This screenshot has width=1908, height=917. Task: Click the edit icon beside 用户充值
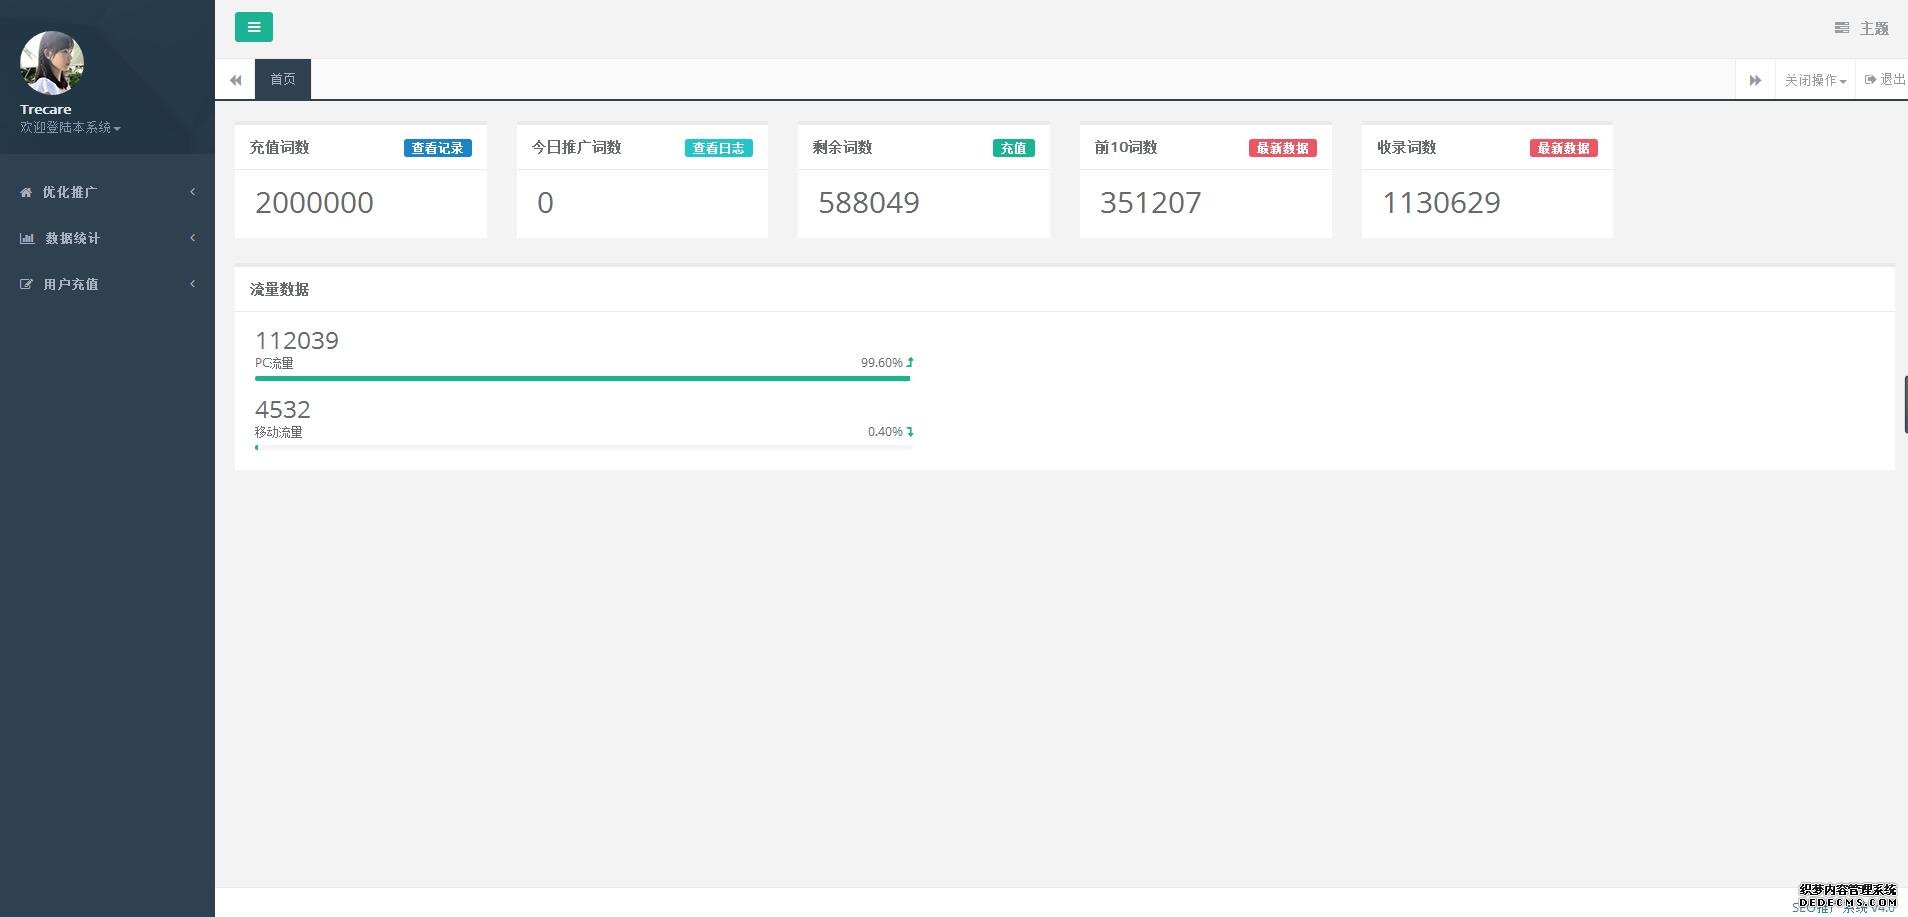click(x=26, y=284)
